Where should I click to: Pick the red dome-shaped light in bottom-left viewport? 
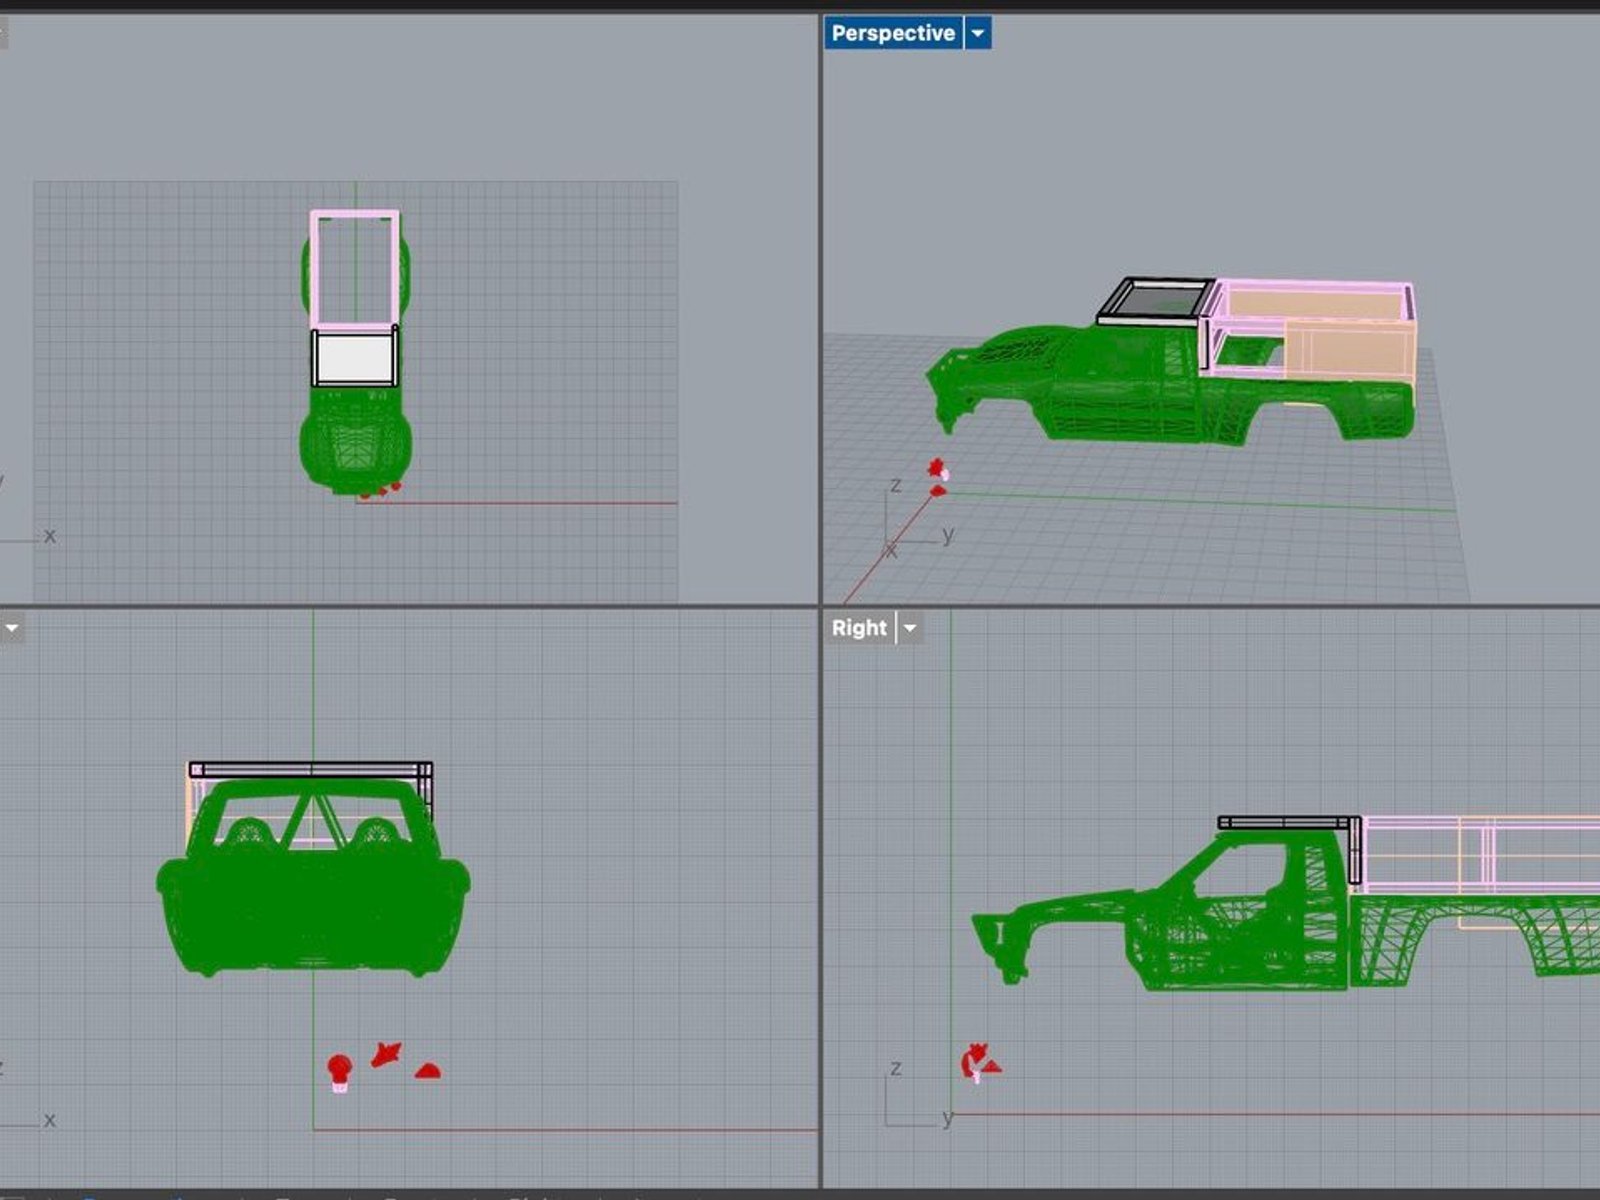click(x=428, y=1072)
